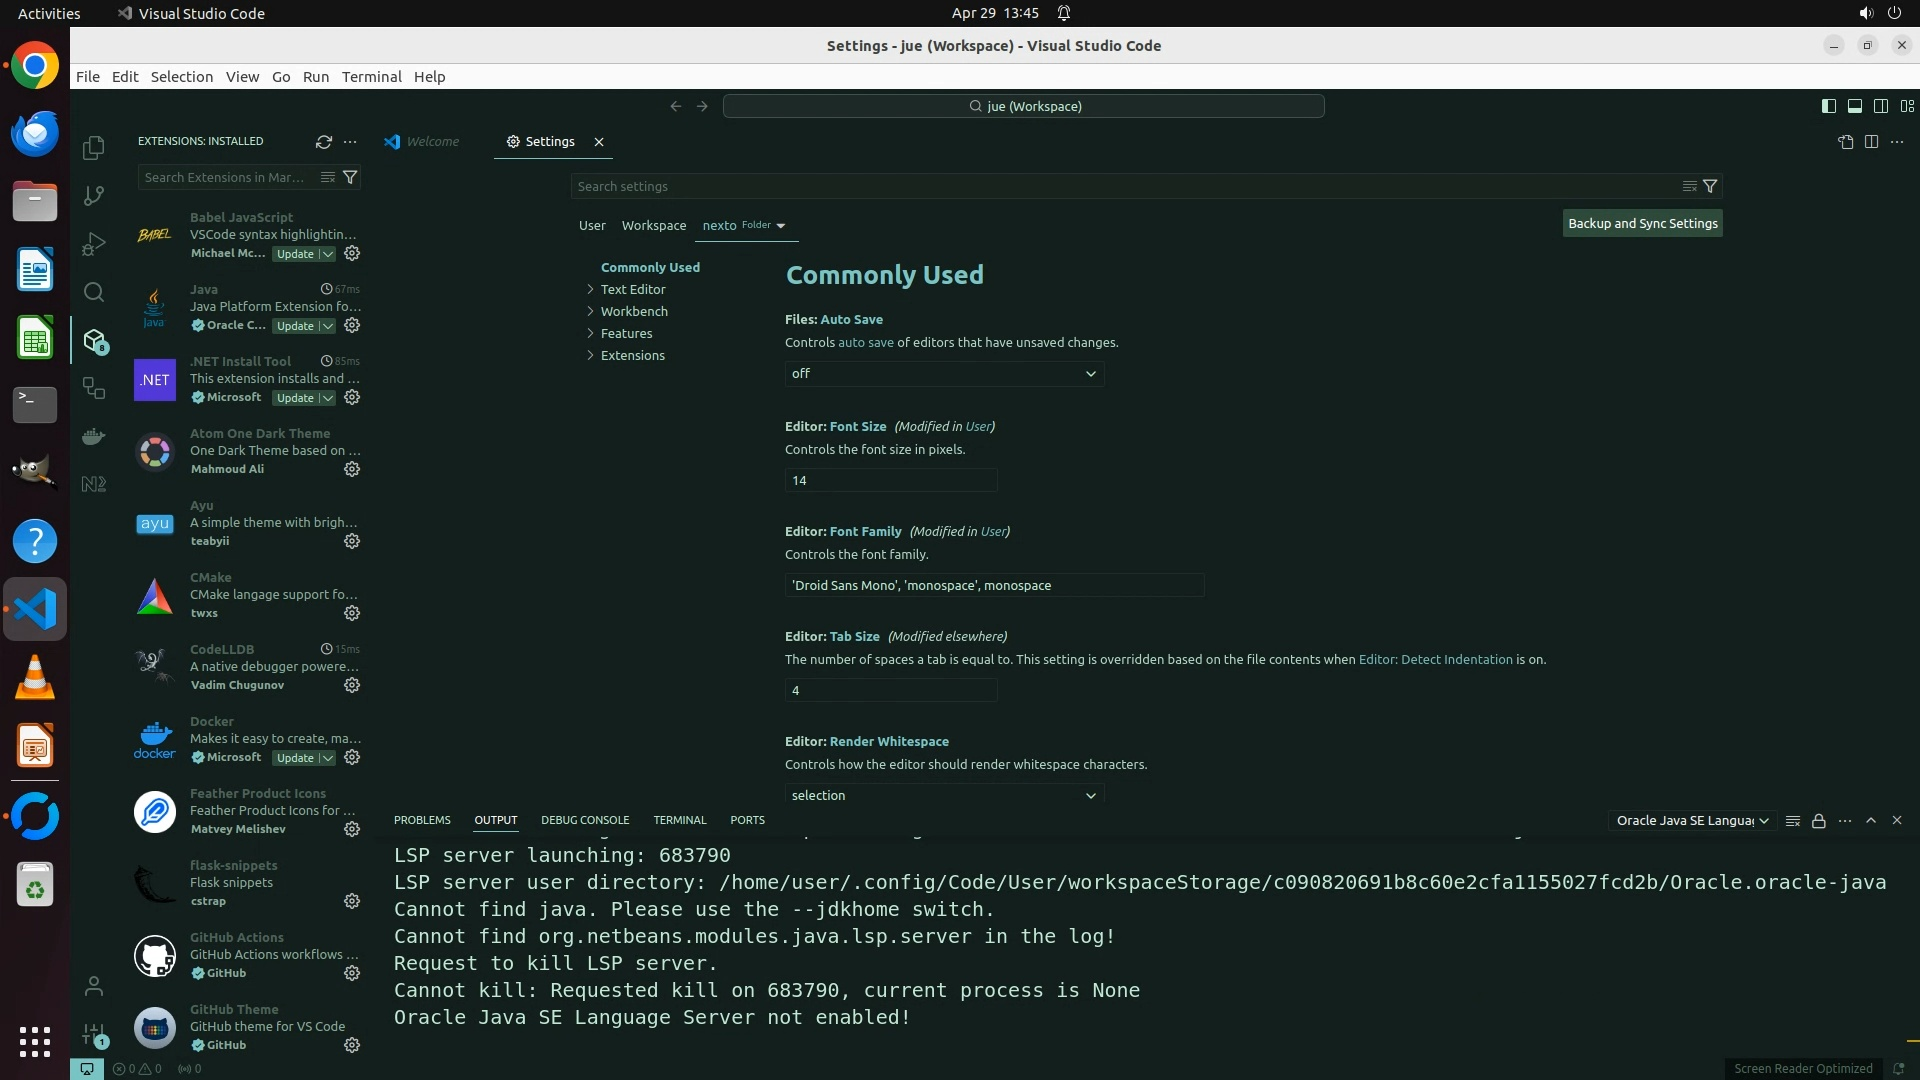This screenshot has height=1080, width=1920.
Task: Update the Docker extension
Action: pos(295,758)
